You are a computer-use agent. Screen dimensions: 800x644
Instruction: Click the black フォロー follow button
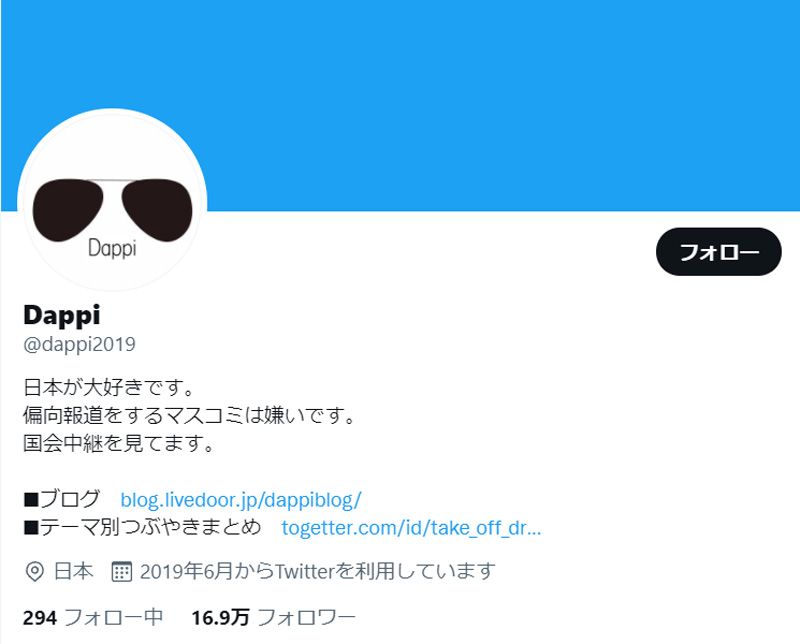(718, 252)
